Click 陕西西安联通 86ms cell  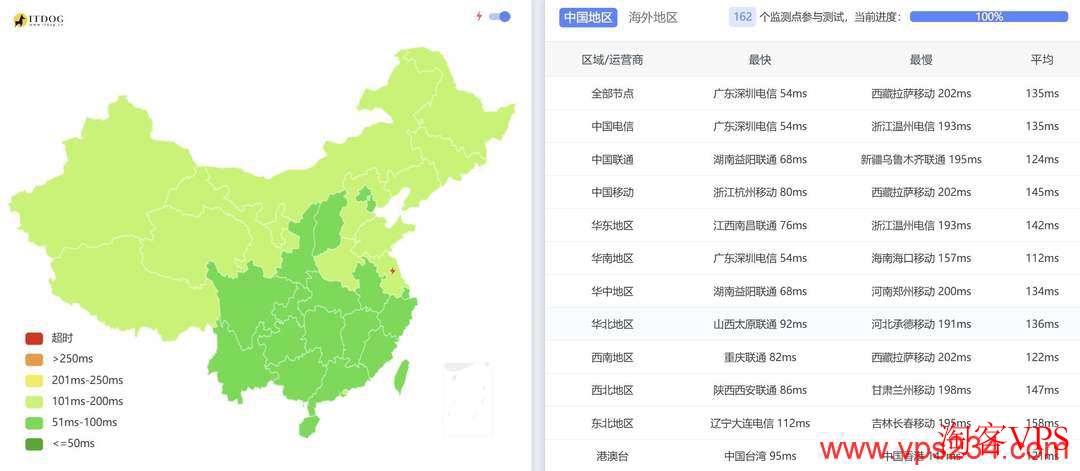760,390
